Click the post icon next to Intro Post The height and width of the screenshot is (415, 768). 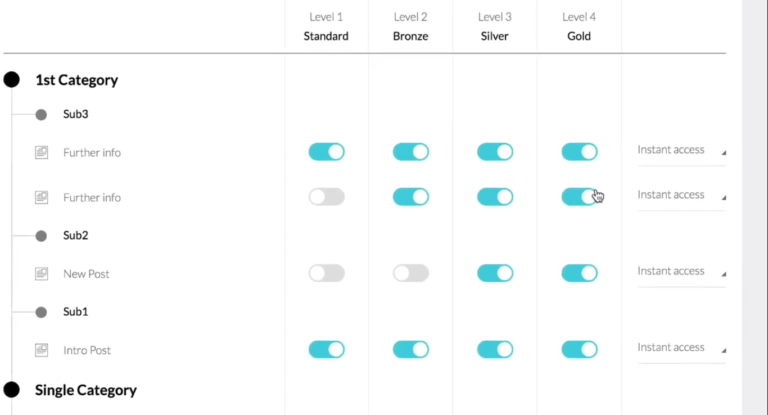[x=41, y=350]
